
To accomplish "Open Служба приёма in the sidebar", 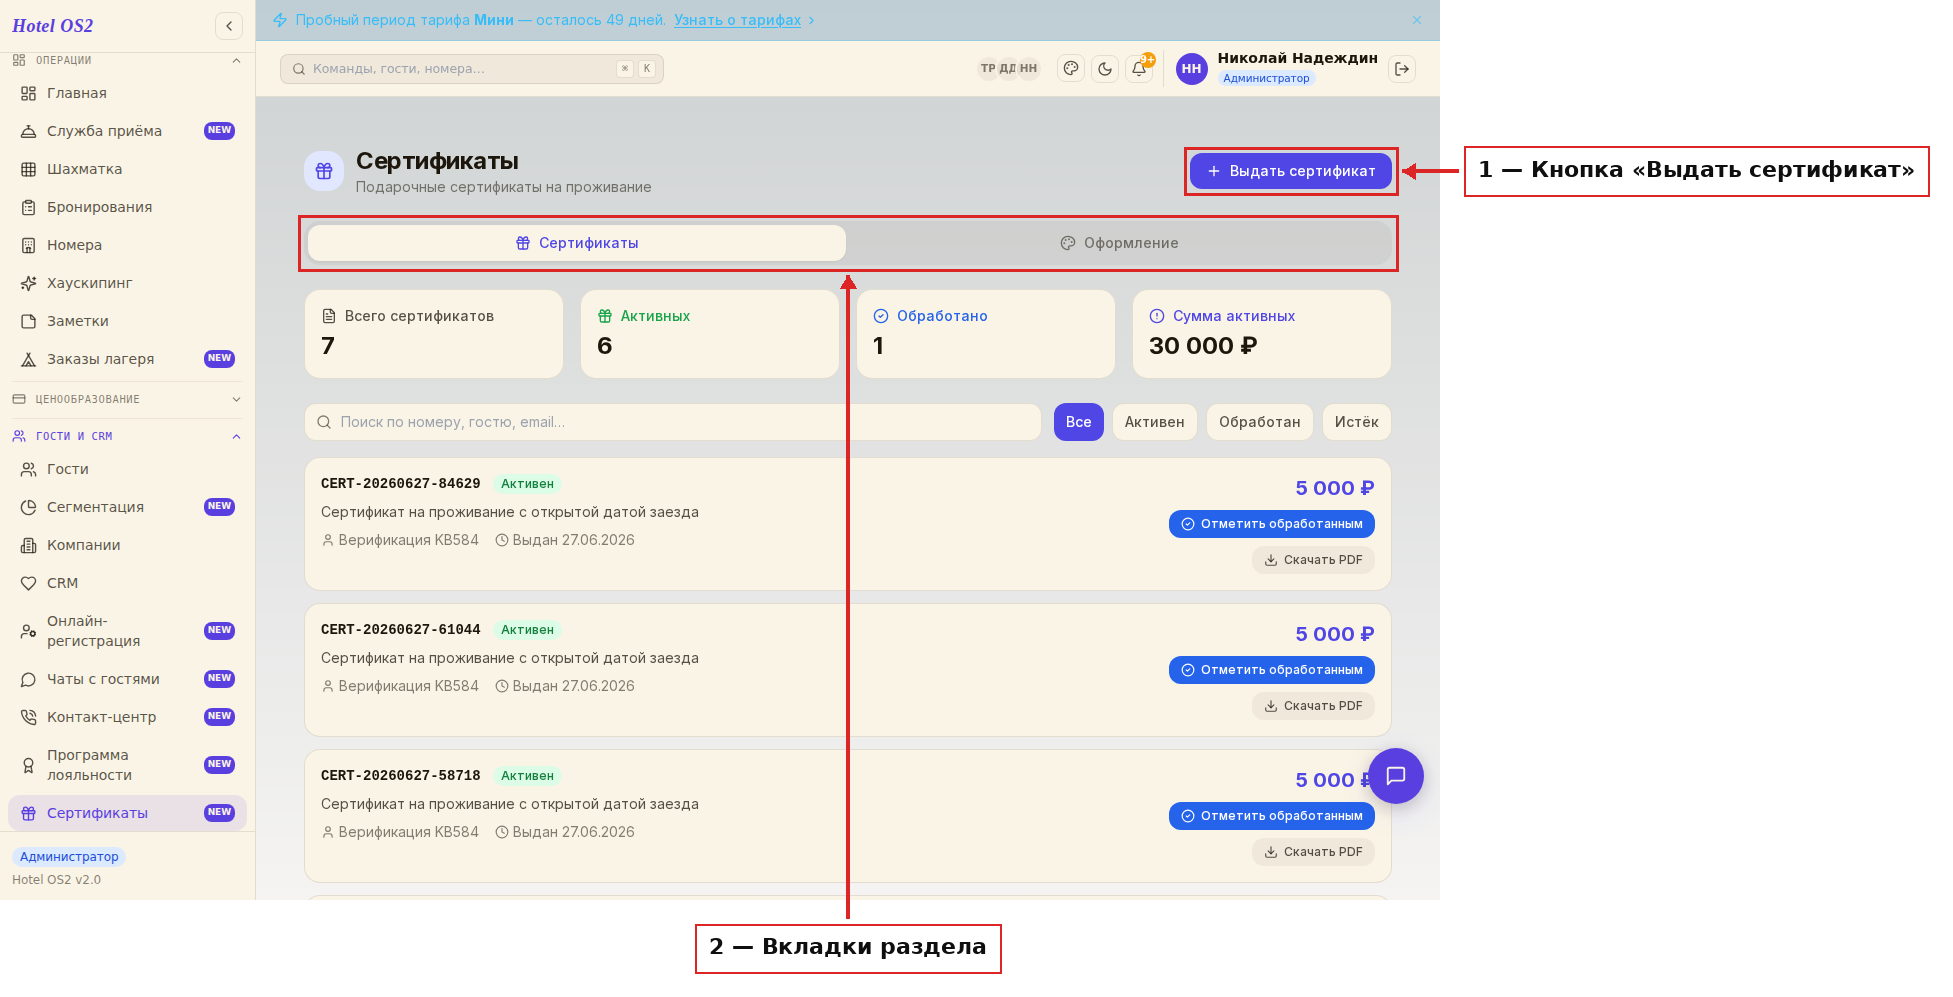I will pos(127,131).
